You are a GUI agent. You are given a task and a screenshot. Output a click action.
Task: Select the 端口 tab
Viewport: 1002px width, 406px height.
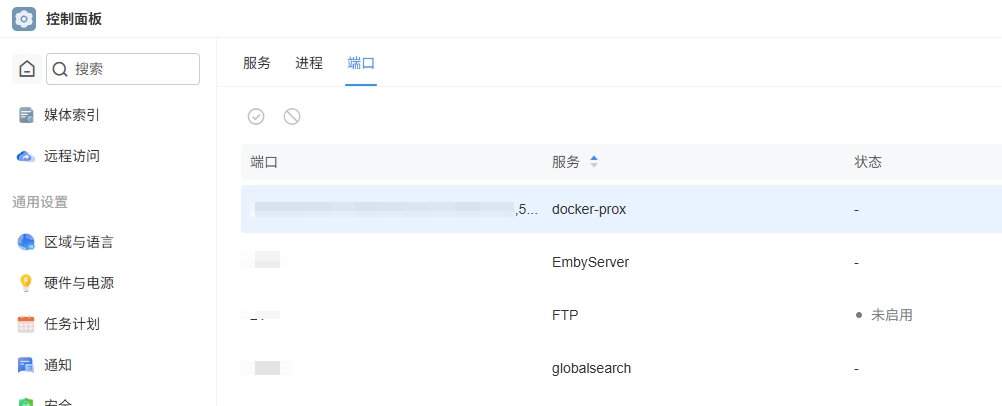click(x=361, y=63)
